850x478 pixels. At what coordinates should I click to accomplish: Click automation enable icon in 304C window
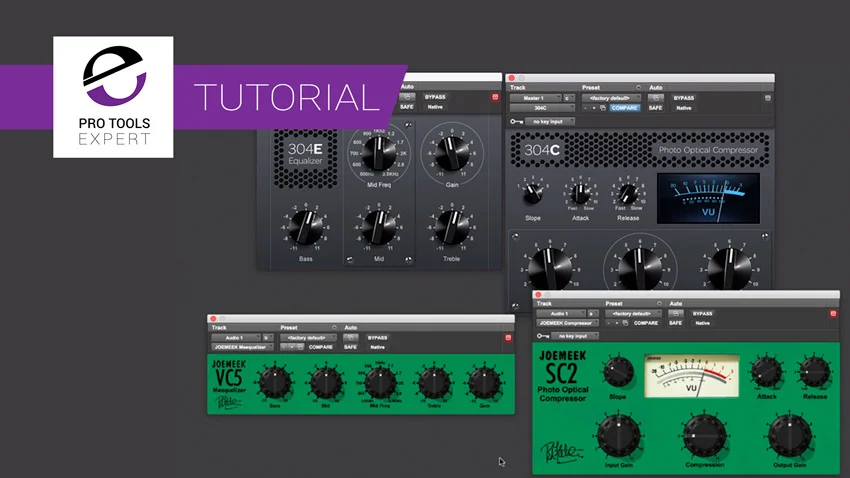tap(655, 98)
